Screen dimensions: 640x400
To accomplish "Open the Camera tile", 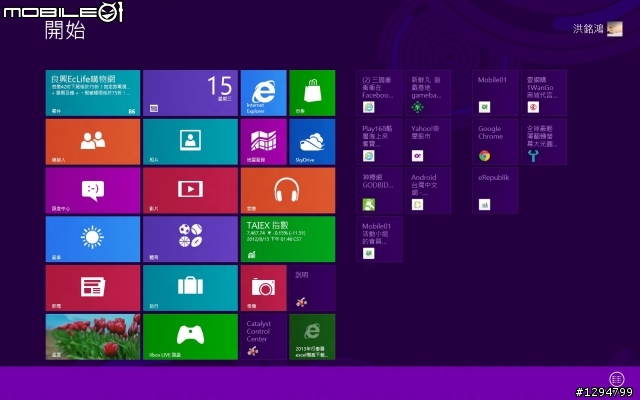I will point(264,288).
